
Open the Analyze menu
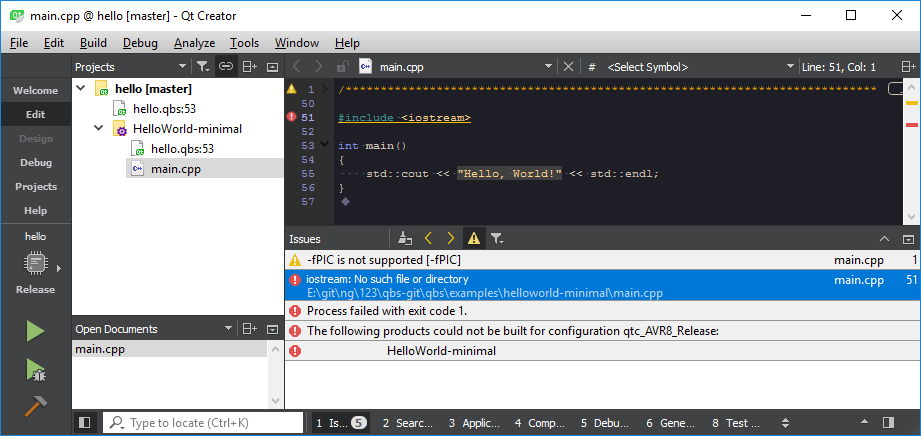pyautogui.click(x=194, y=43)
